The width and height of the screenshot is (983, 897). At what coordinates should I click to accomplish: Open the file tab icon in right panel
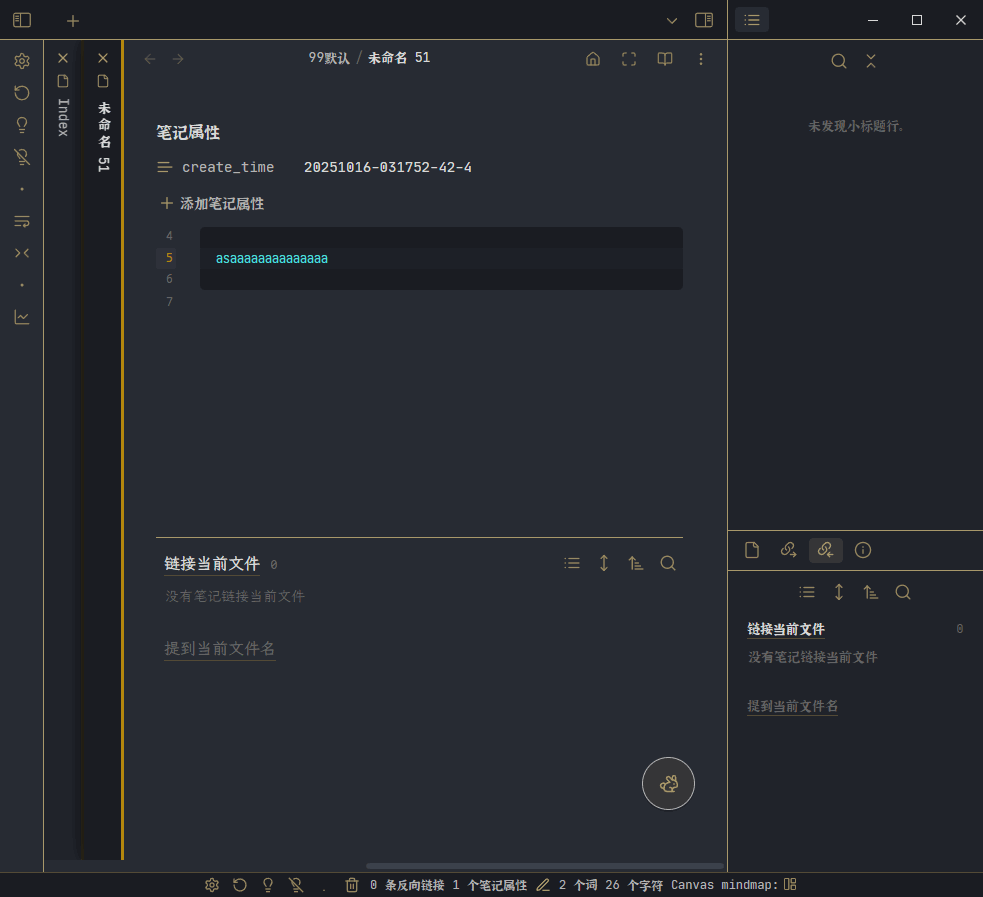(752, 550)
